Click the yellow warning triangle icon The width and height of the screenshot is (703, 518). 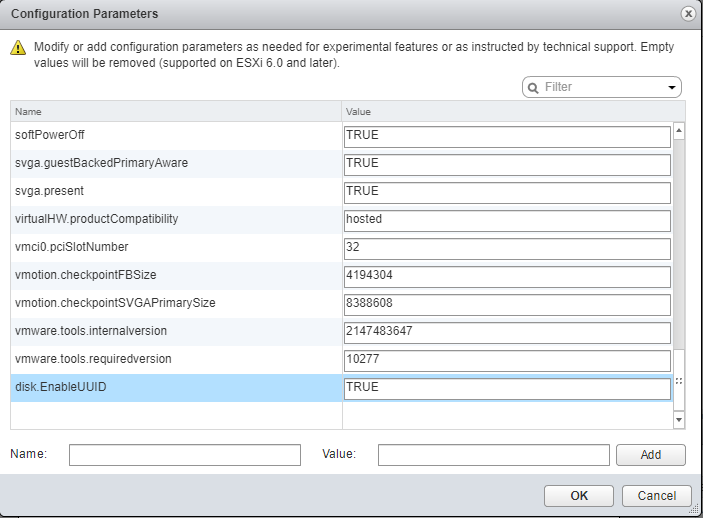18,48
